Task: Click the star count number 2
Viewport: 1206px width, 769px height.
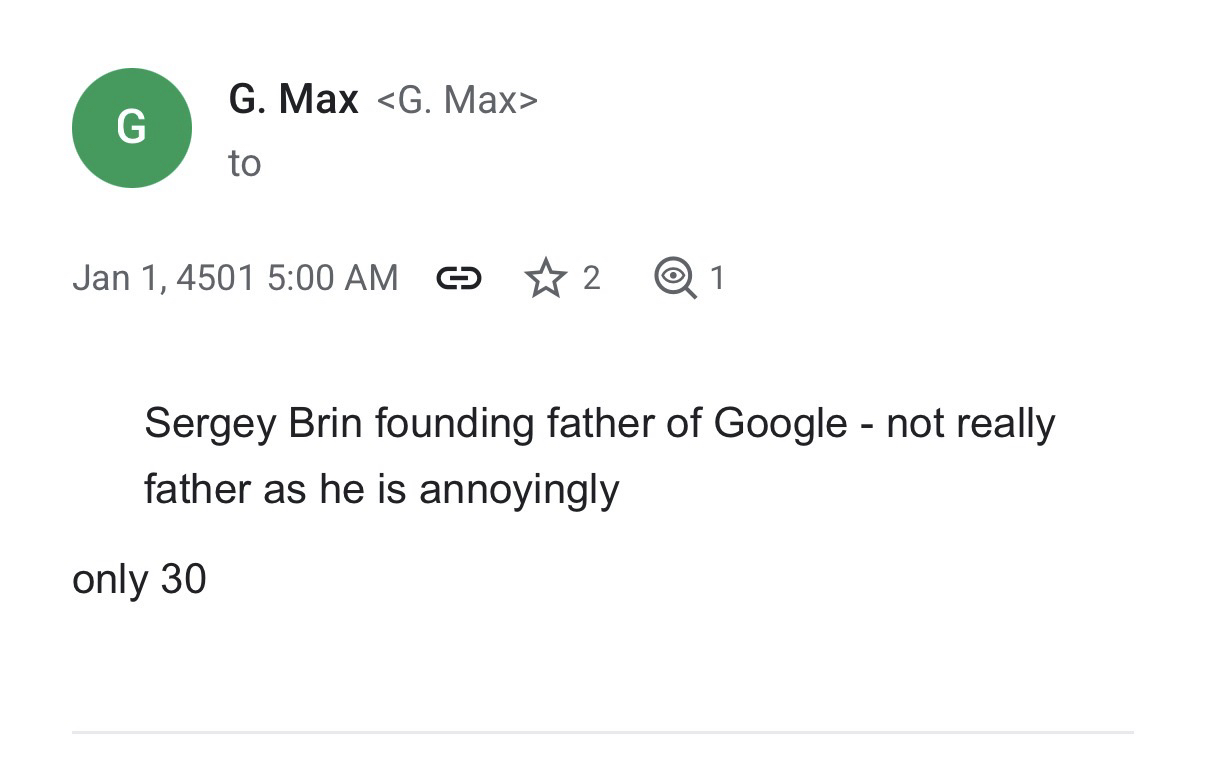Action: pyautogui.click(x=591, y=278)
